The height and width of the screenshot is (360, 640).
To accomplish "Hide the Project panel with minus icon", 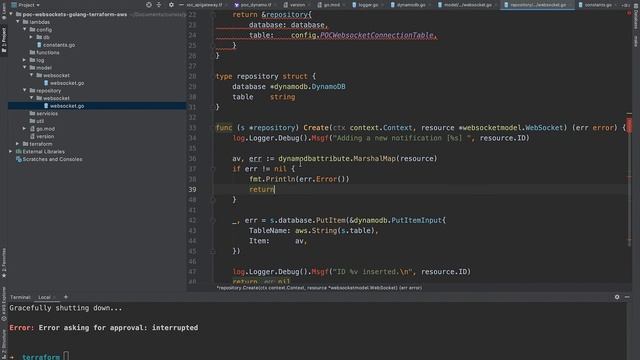I will (181, 5).
